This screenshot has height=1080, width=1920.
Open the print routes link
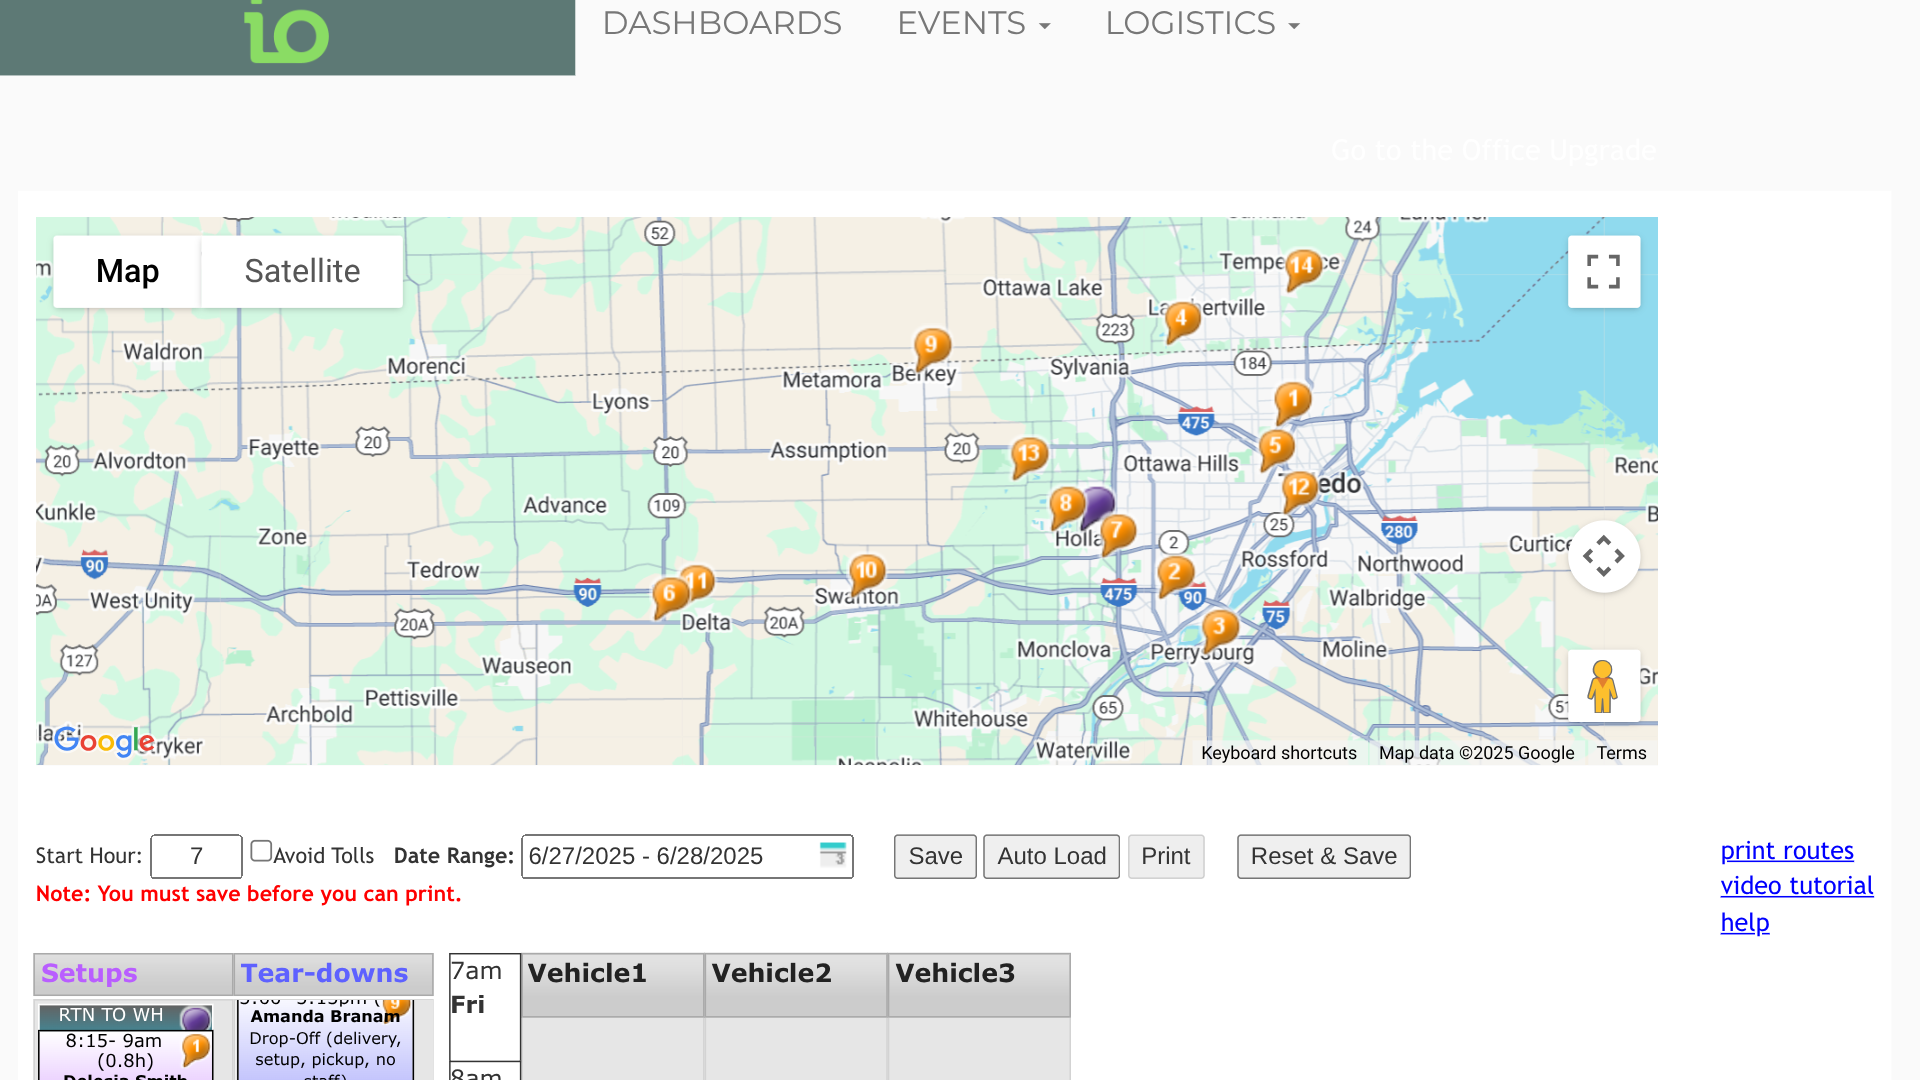point(1786,851)
